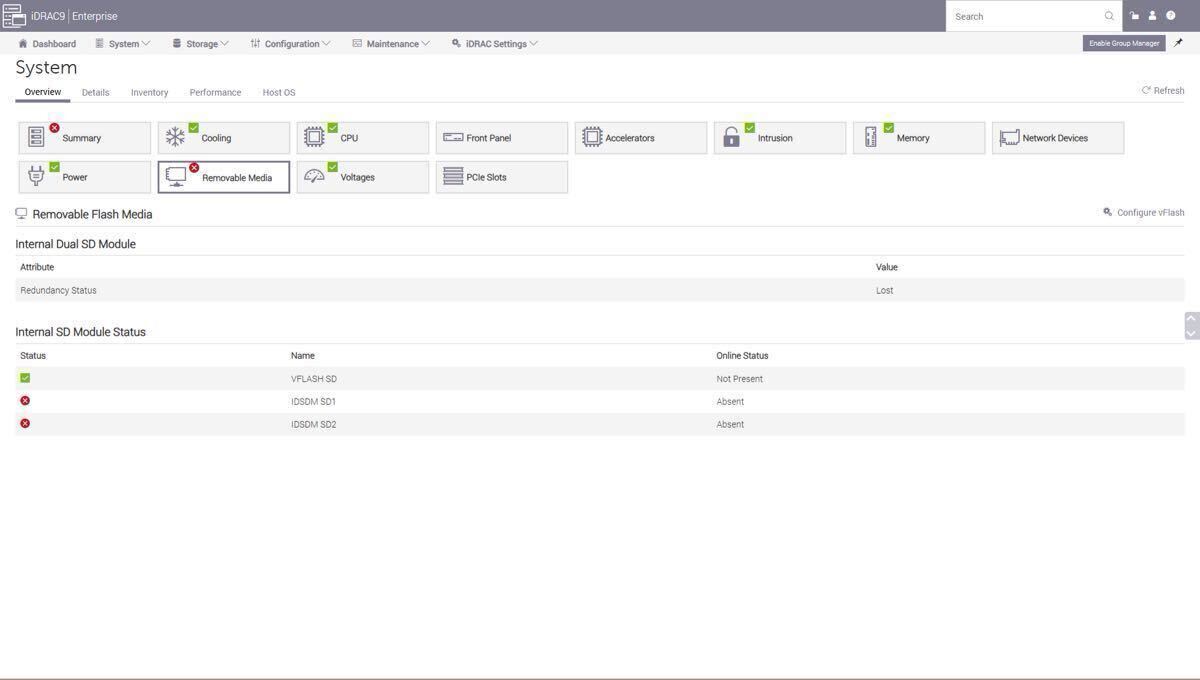Open the Configure vFlash link

coord(1144,212)
